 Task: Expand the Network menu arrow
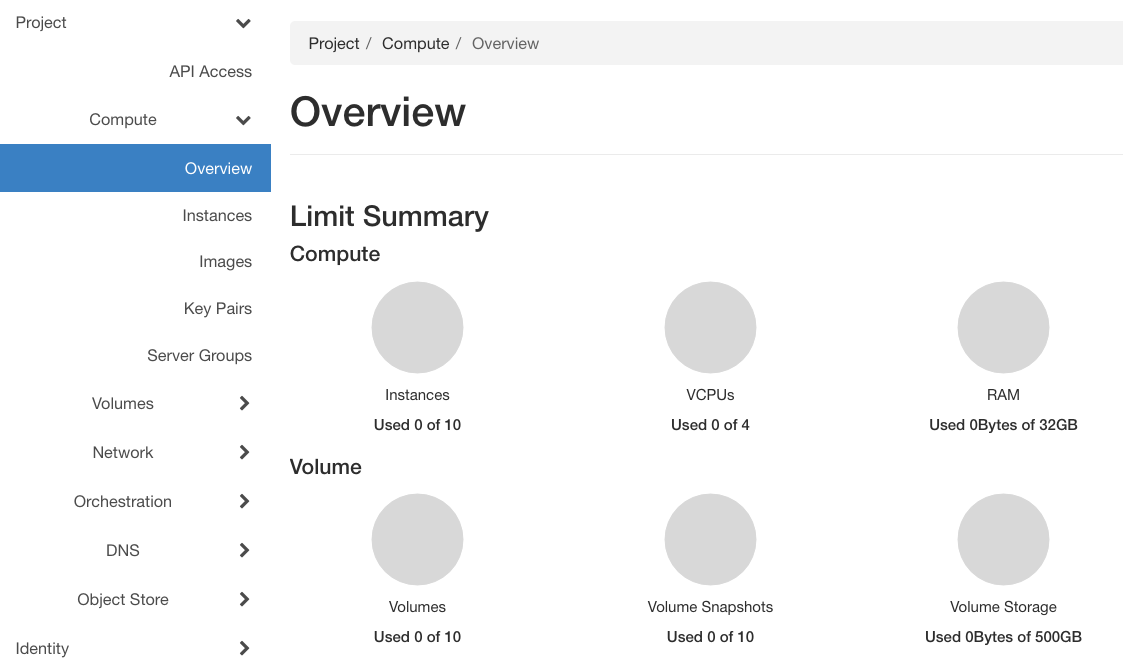click(244, 453)
